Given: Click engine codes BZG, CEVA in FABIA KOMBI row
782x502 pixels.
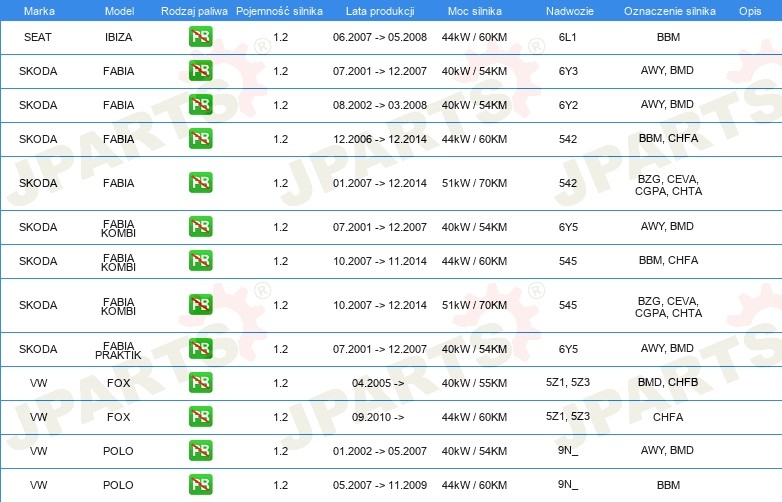Looking at the screenshot, I should point(668,307).
